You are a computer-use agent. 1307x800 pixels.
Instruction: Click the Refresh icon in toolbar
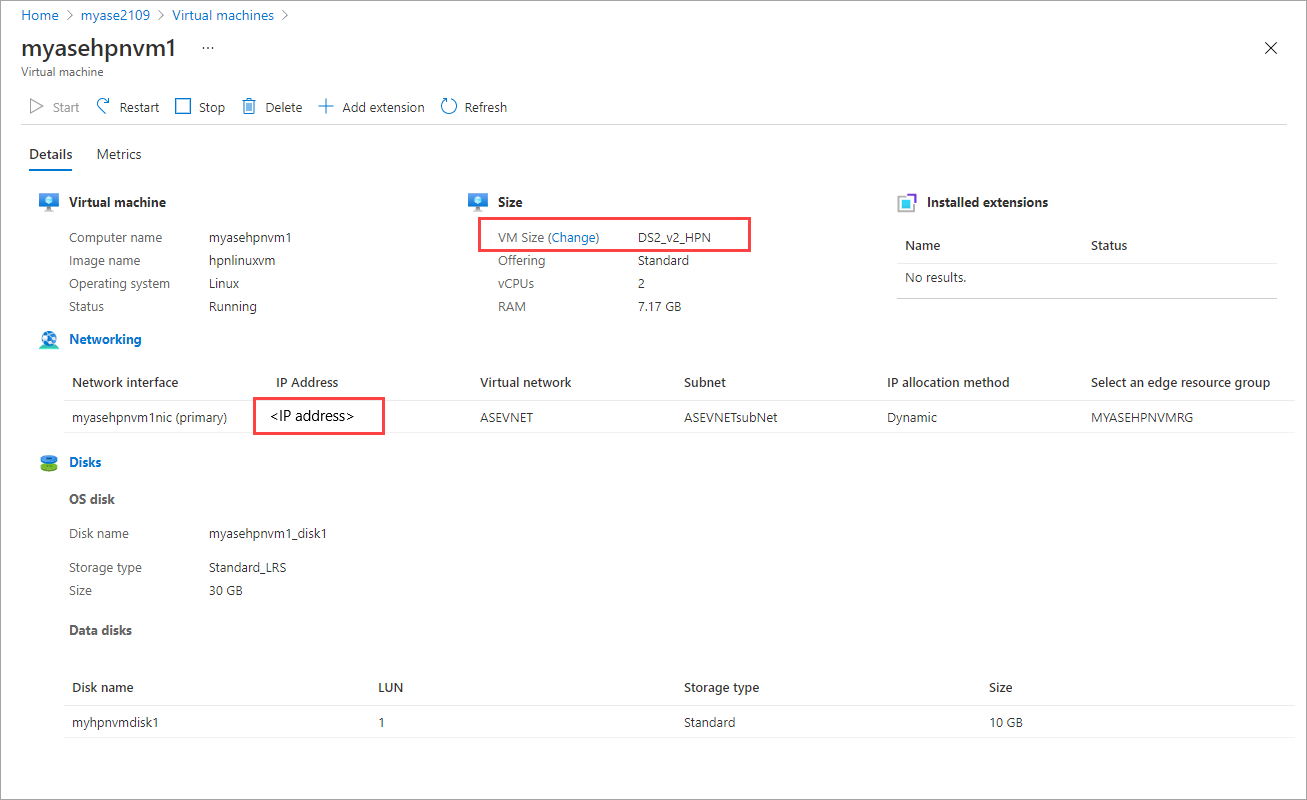(449, 106)
